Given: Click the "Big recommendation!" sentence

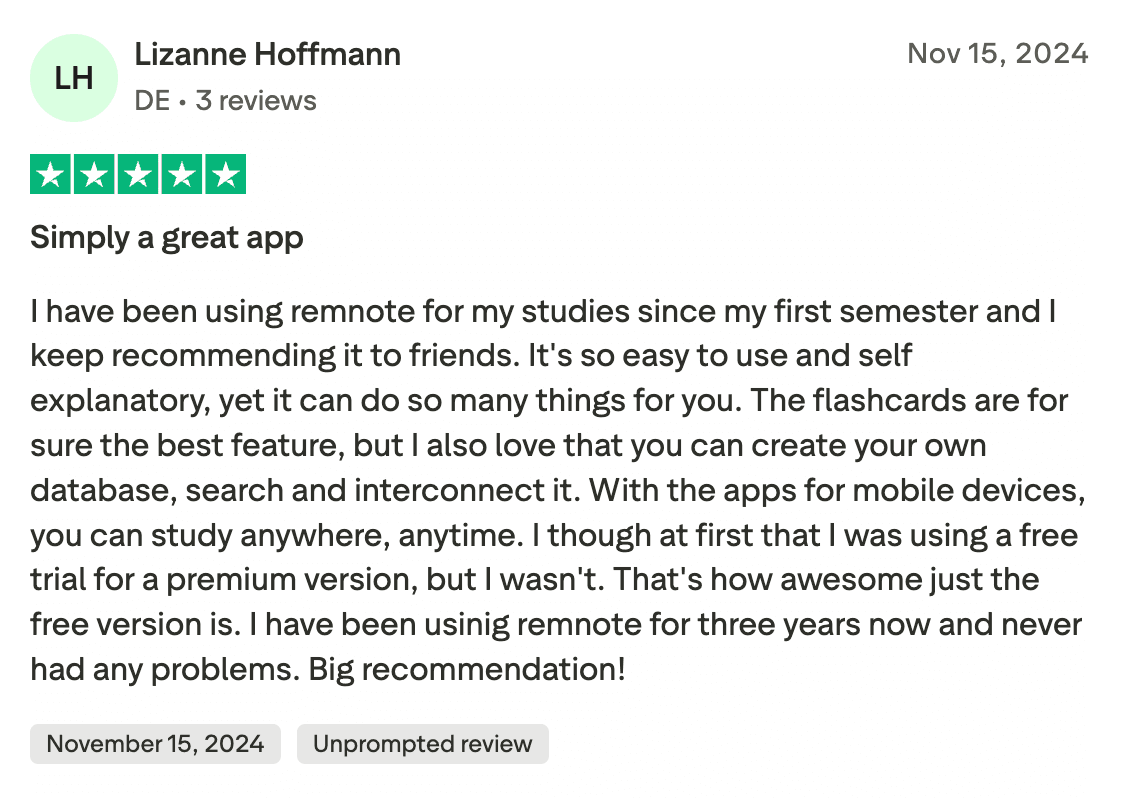Looking at the screenshot, I should pyautogui.click(x=467, y=669).
